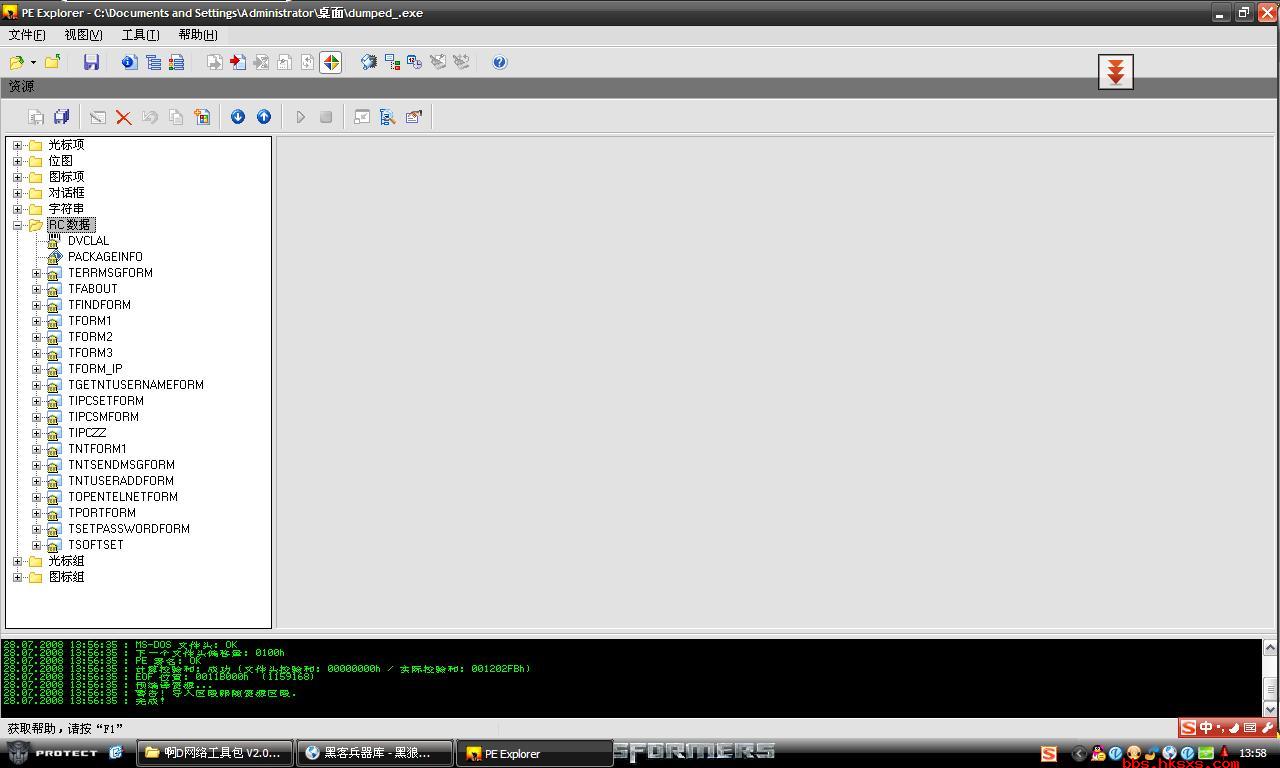Click the gray Play triangle button
The width and height of the screenshot is (1280, 768).
coord(300,117)
